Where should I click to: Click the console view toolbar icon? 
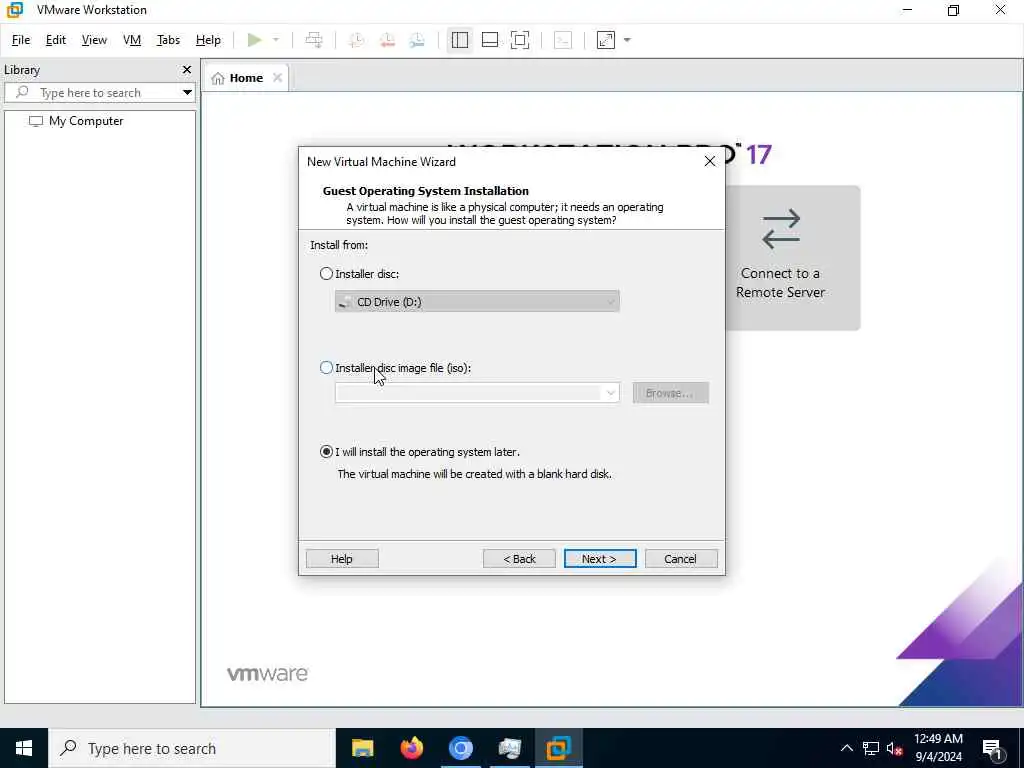(563, 40)
